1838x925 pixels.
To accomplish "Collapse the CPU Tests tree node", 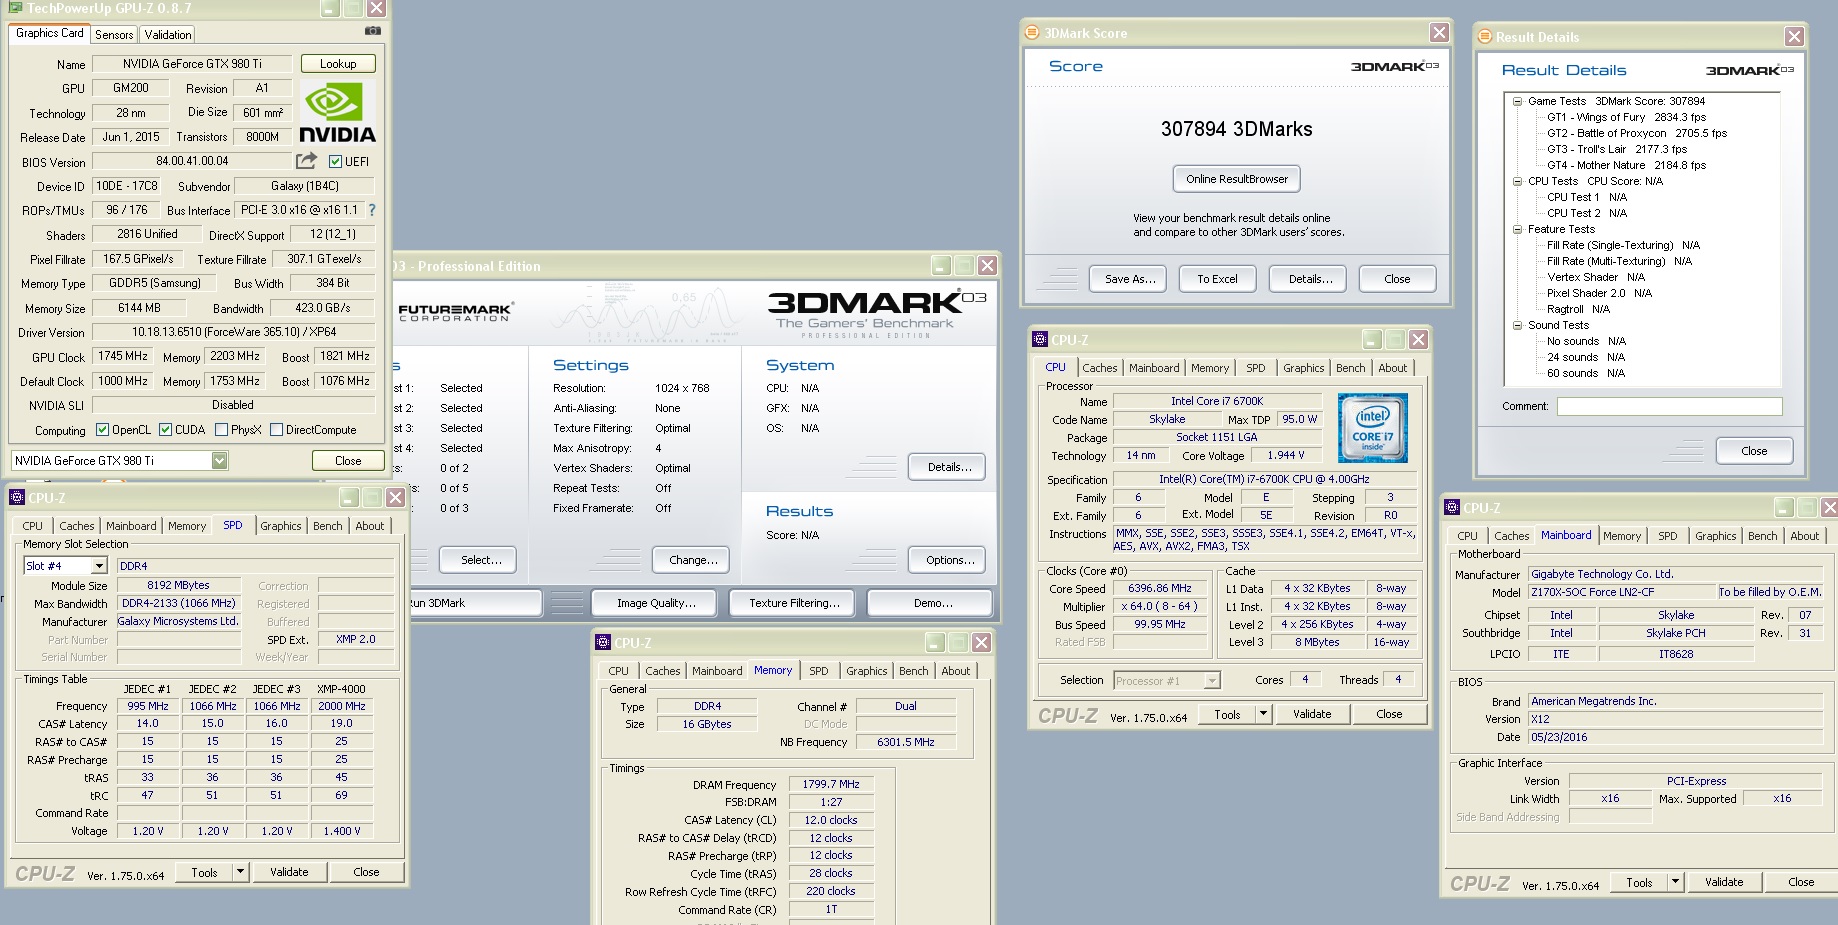I will pos(1517,181).
